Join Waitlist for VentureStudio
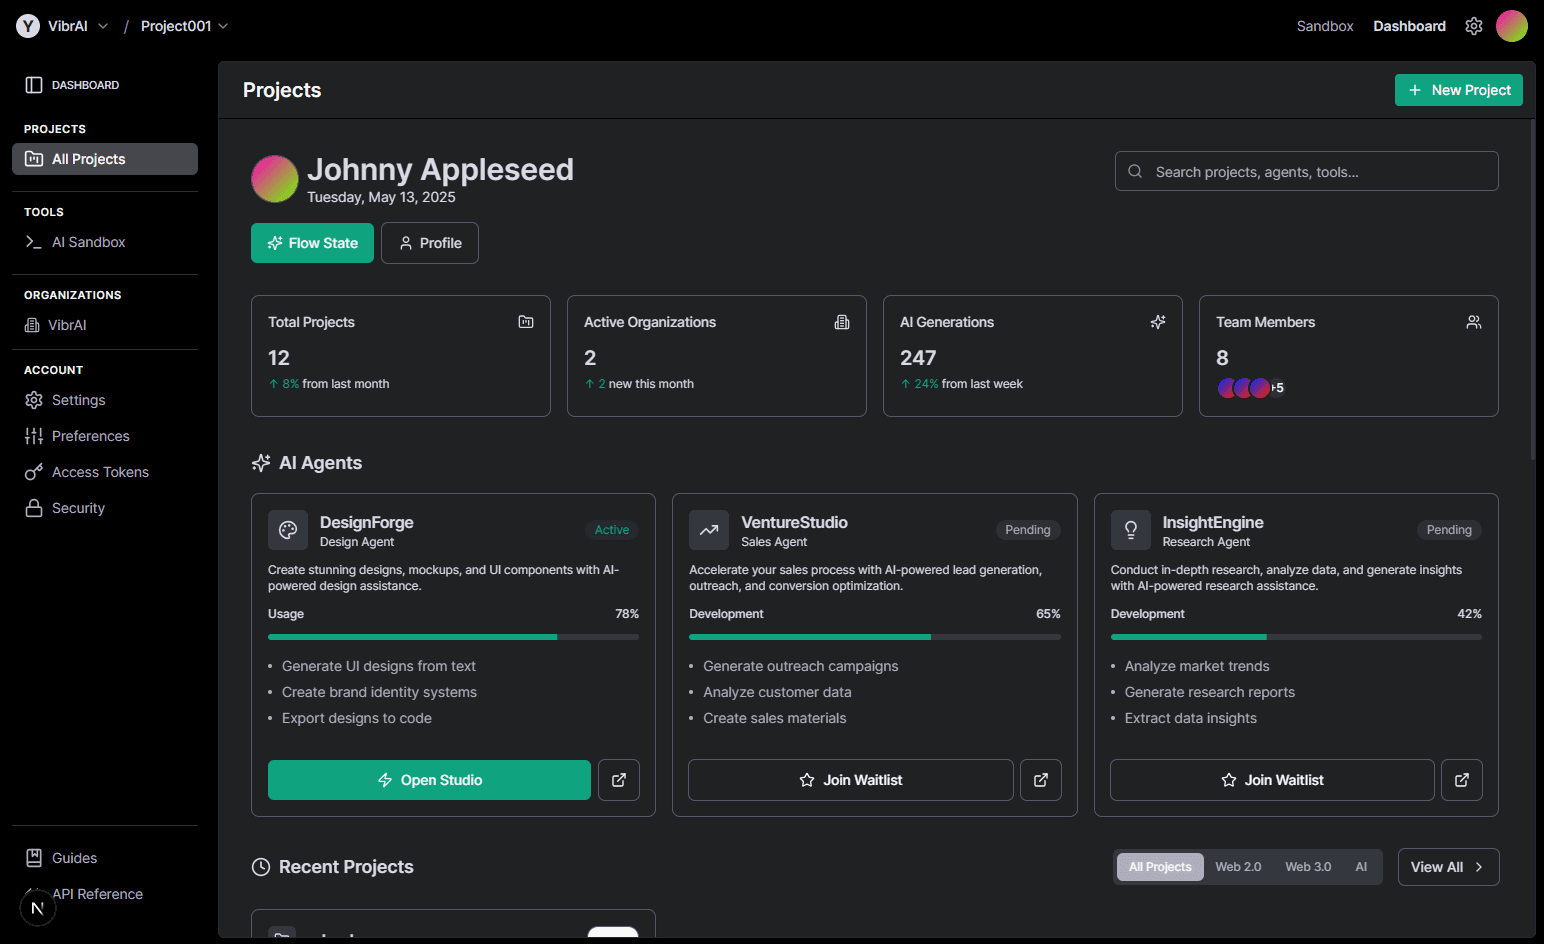1544x944 pixels. pyautogui.click(x=851, y=780)
